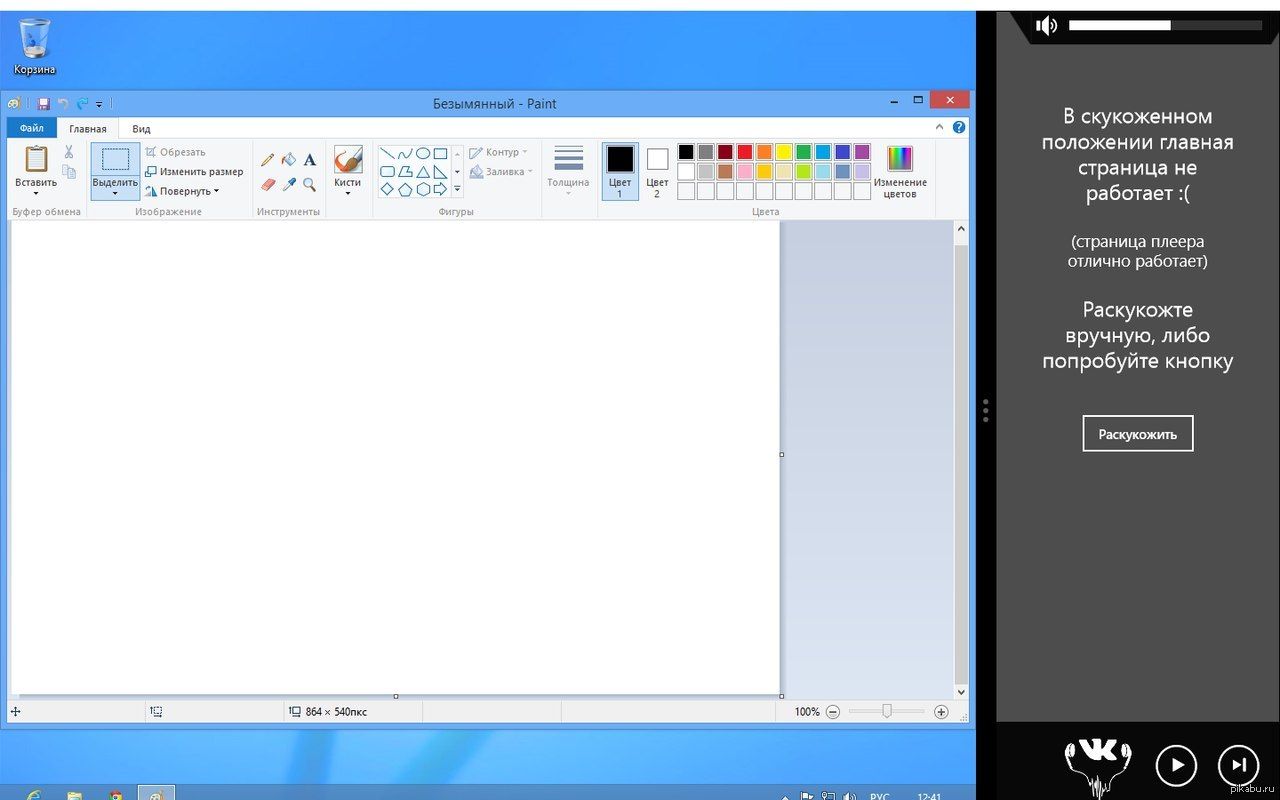Open the Fill dropdown for shapes

point(501,172)
